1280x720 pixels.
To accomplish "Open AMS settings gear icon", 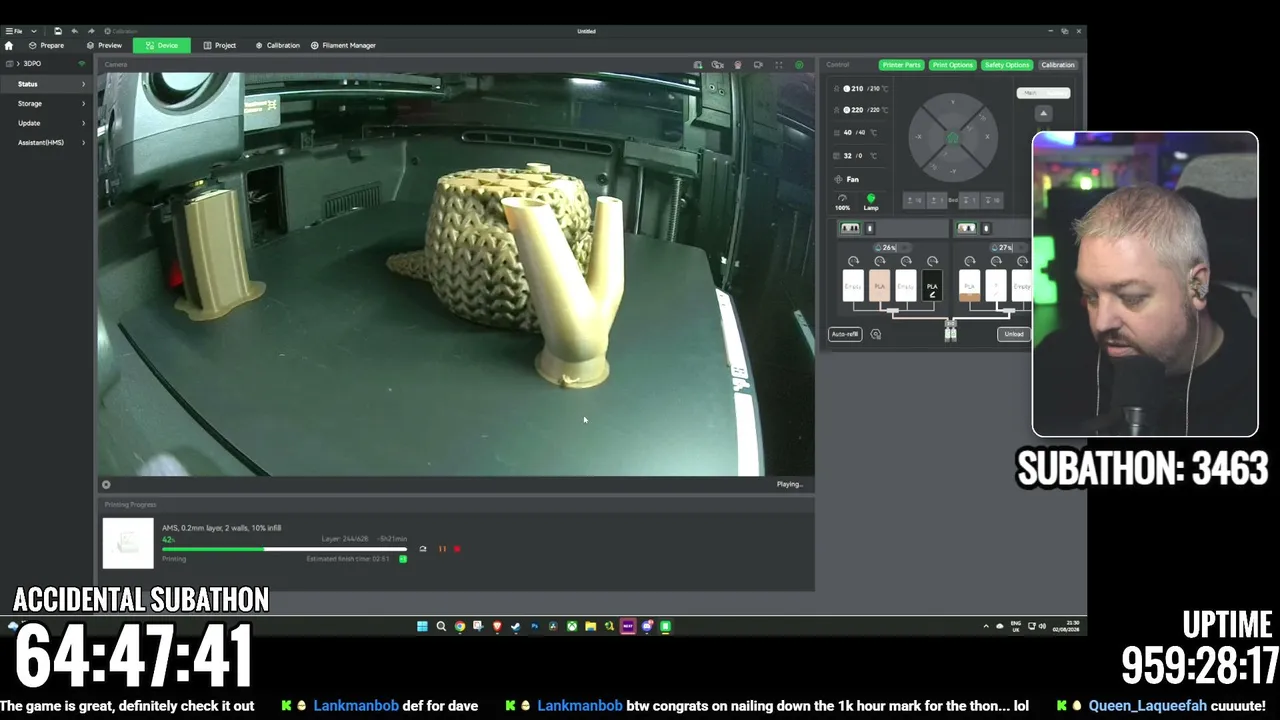I will tap(876, 334).
